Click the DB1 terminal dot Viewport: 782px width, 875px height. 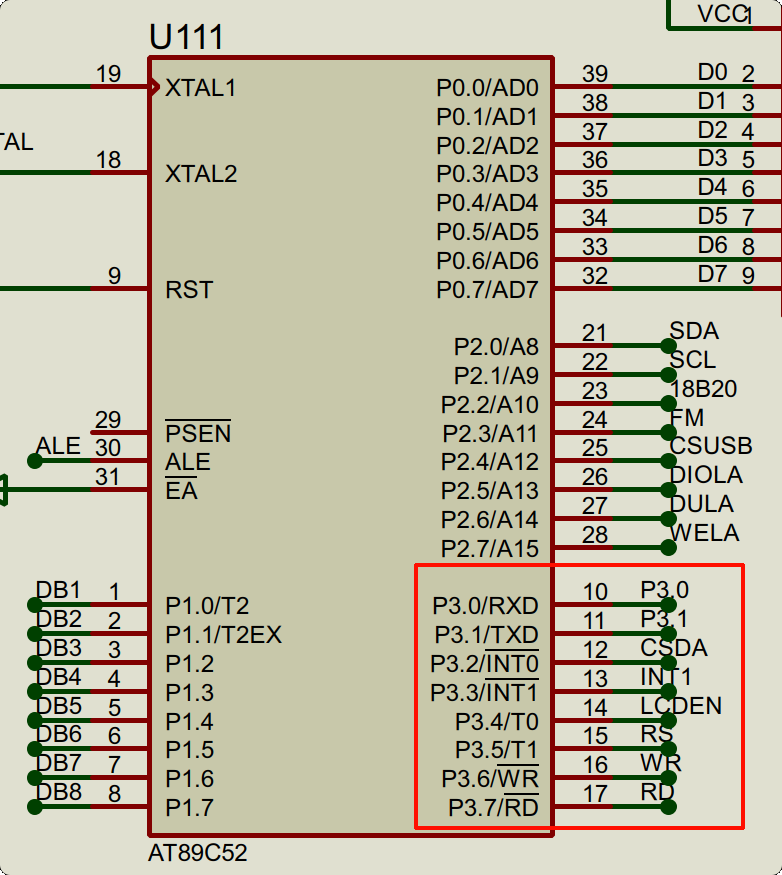pos(35,605)
